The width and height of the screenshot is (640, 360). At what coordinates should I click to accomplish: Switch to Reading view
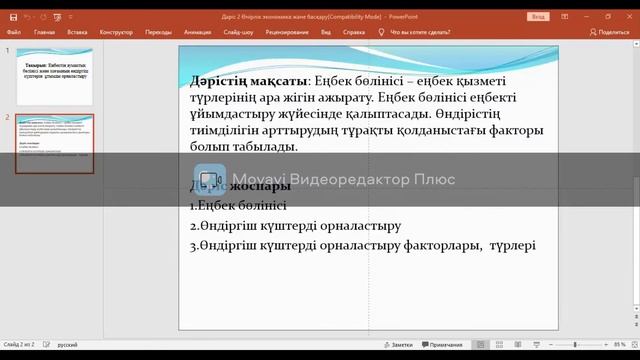coord(518,345)
